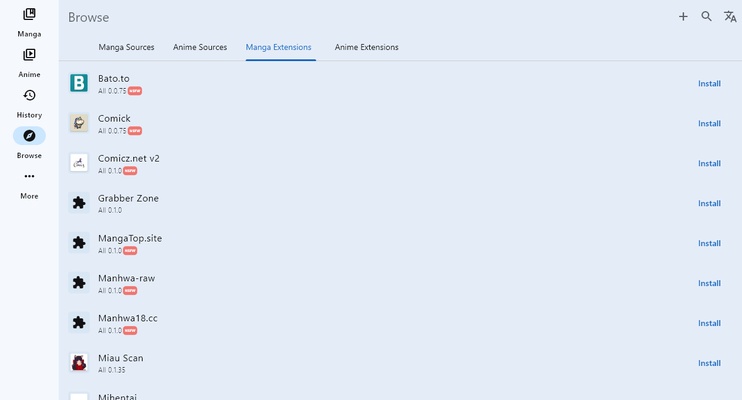Click the Manhwa-raw puzzle icon
Screen dimensions: 742x400
(79, 283)
